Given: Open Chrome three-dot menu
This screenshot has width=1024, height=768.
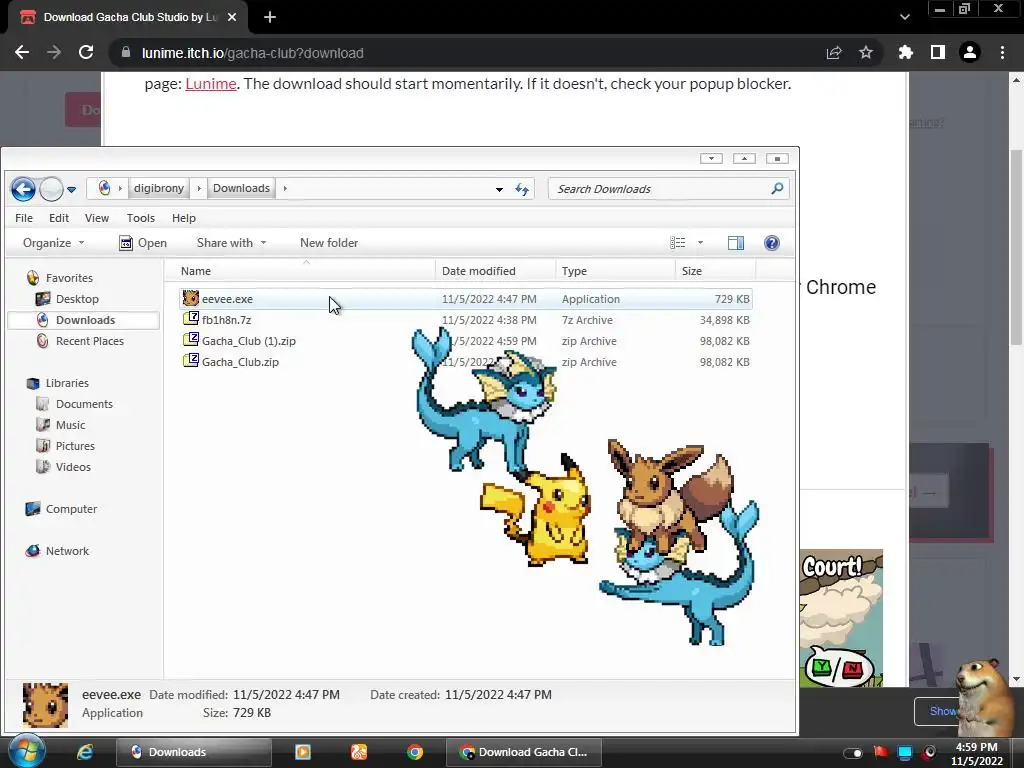Looking at the screenshot, I should pos(1002,53).
